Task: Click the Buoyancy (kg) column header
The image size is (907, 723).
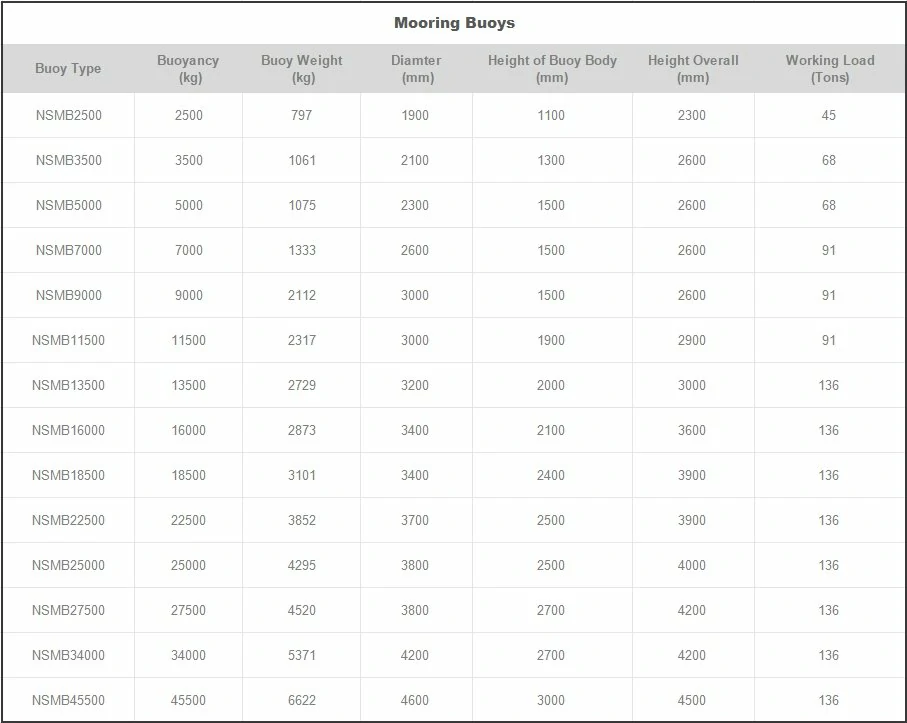Action: pos(188,68)
